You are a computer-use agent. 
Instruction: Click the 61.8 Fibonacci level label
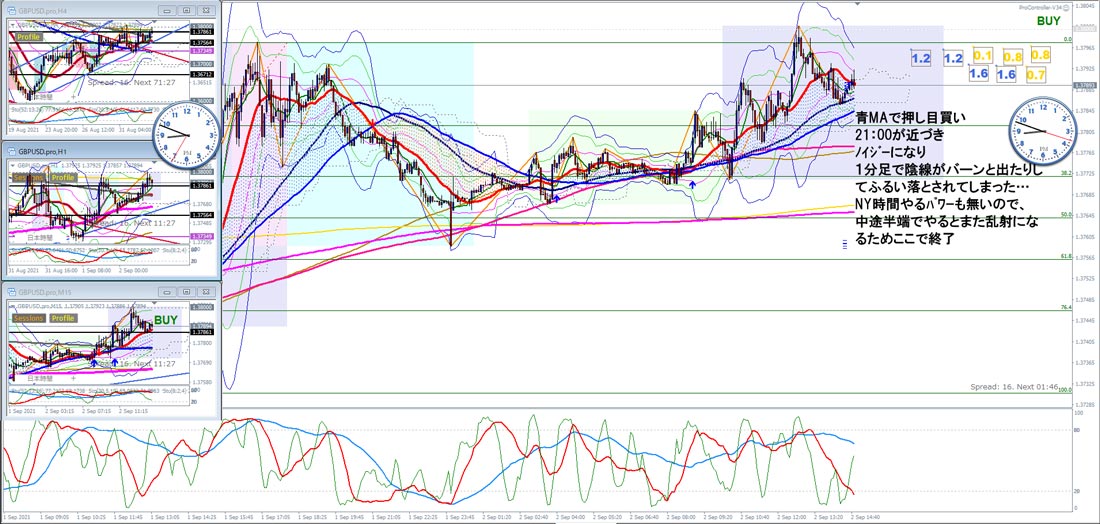point(1066,257)
